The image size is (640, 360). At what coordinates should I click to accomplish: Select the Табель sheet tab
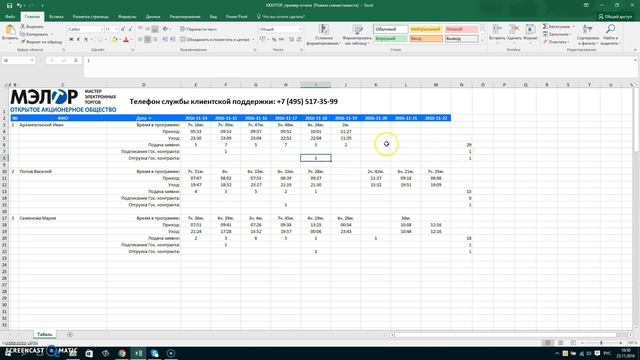[x=44, y=334]
